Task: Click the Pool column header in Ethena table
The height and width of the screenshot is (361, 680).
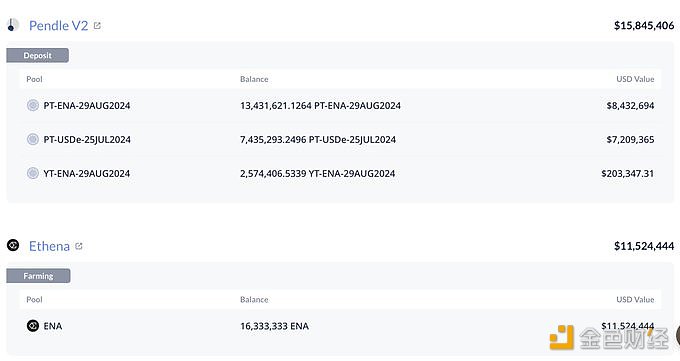Action: click(34, 299)
